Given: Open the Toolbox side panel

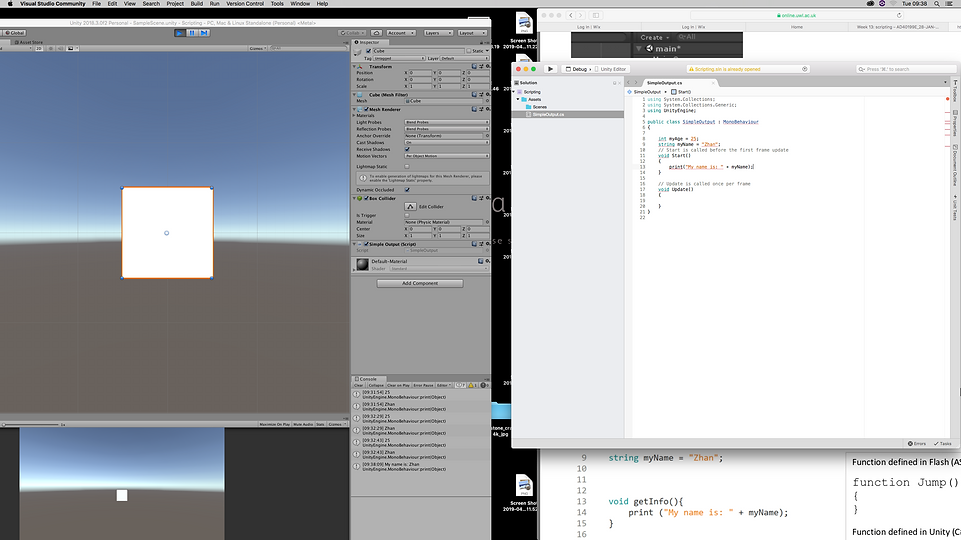Looking at the screenshot, I should (x=955, y=92).
